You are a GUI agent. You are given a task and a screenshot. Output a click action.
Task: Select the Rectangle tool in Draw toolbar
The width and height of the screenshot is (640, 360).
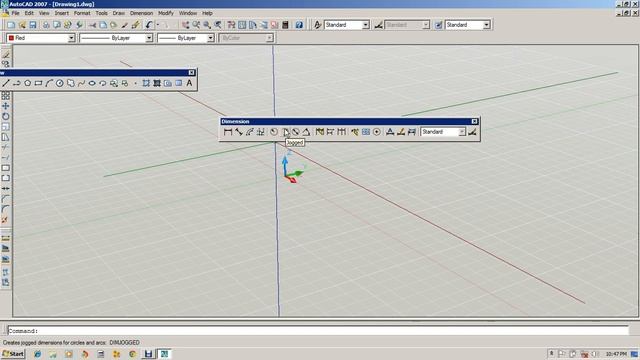point(38,83)
